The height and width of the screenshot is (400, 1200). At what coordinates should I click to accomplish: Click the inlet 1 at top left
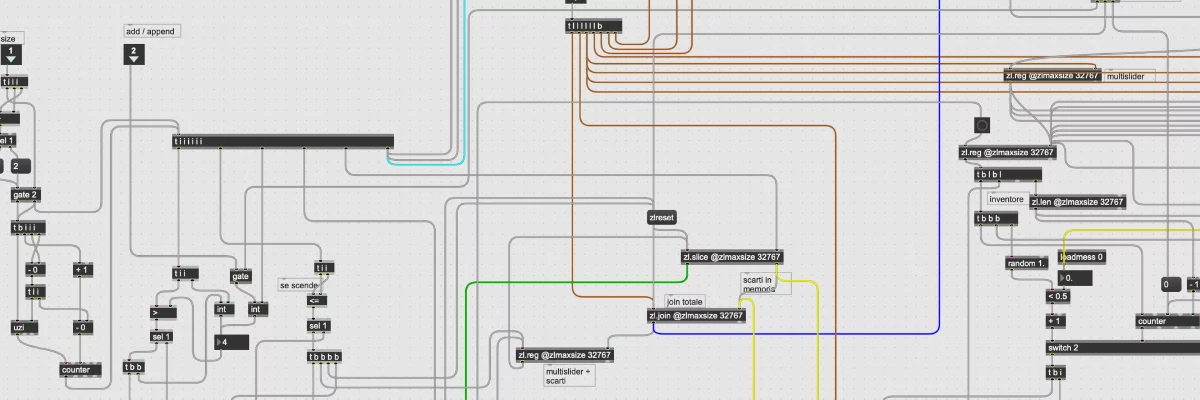[x=11, y=54]
